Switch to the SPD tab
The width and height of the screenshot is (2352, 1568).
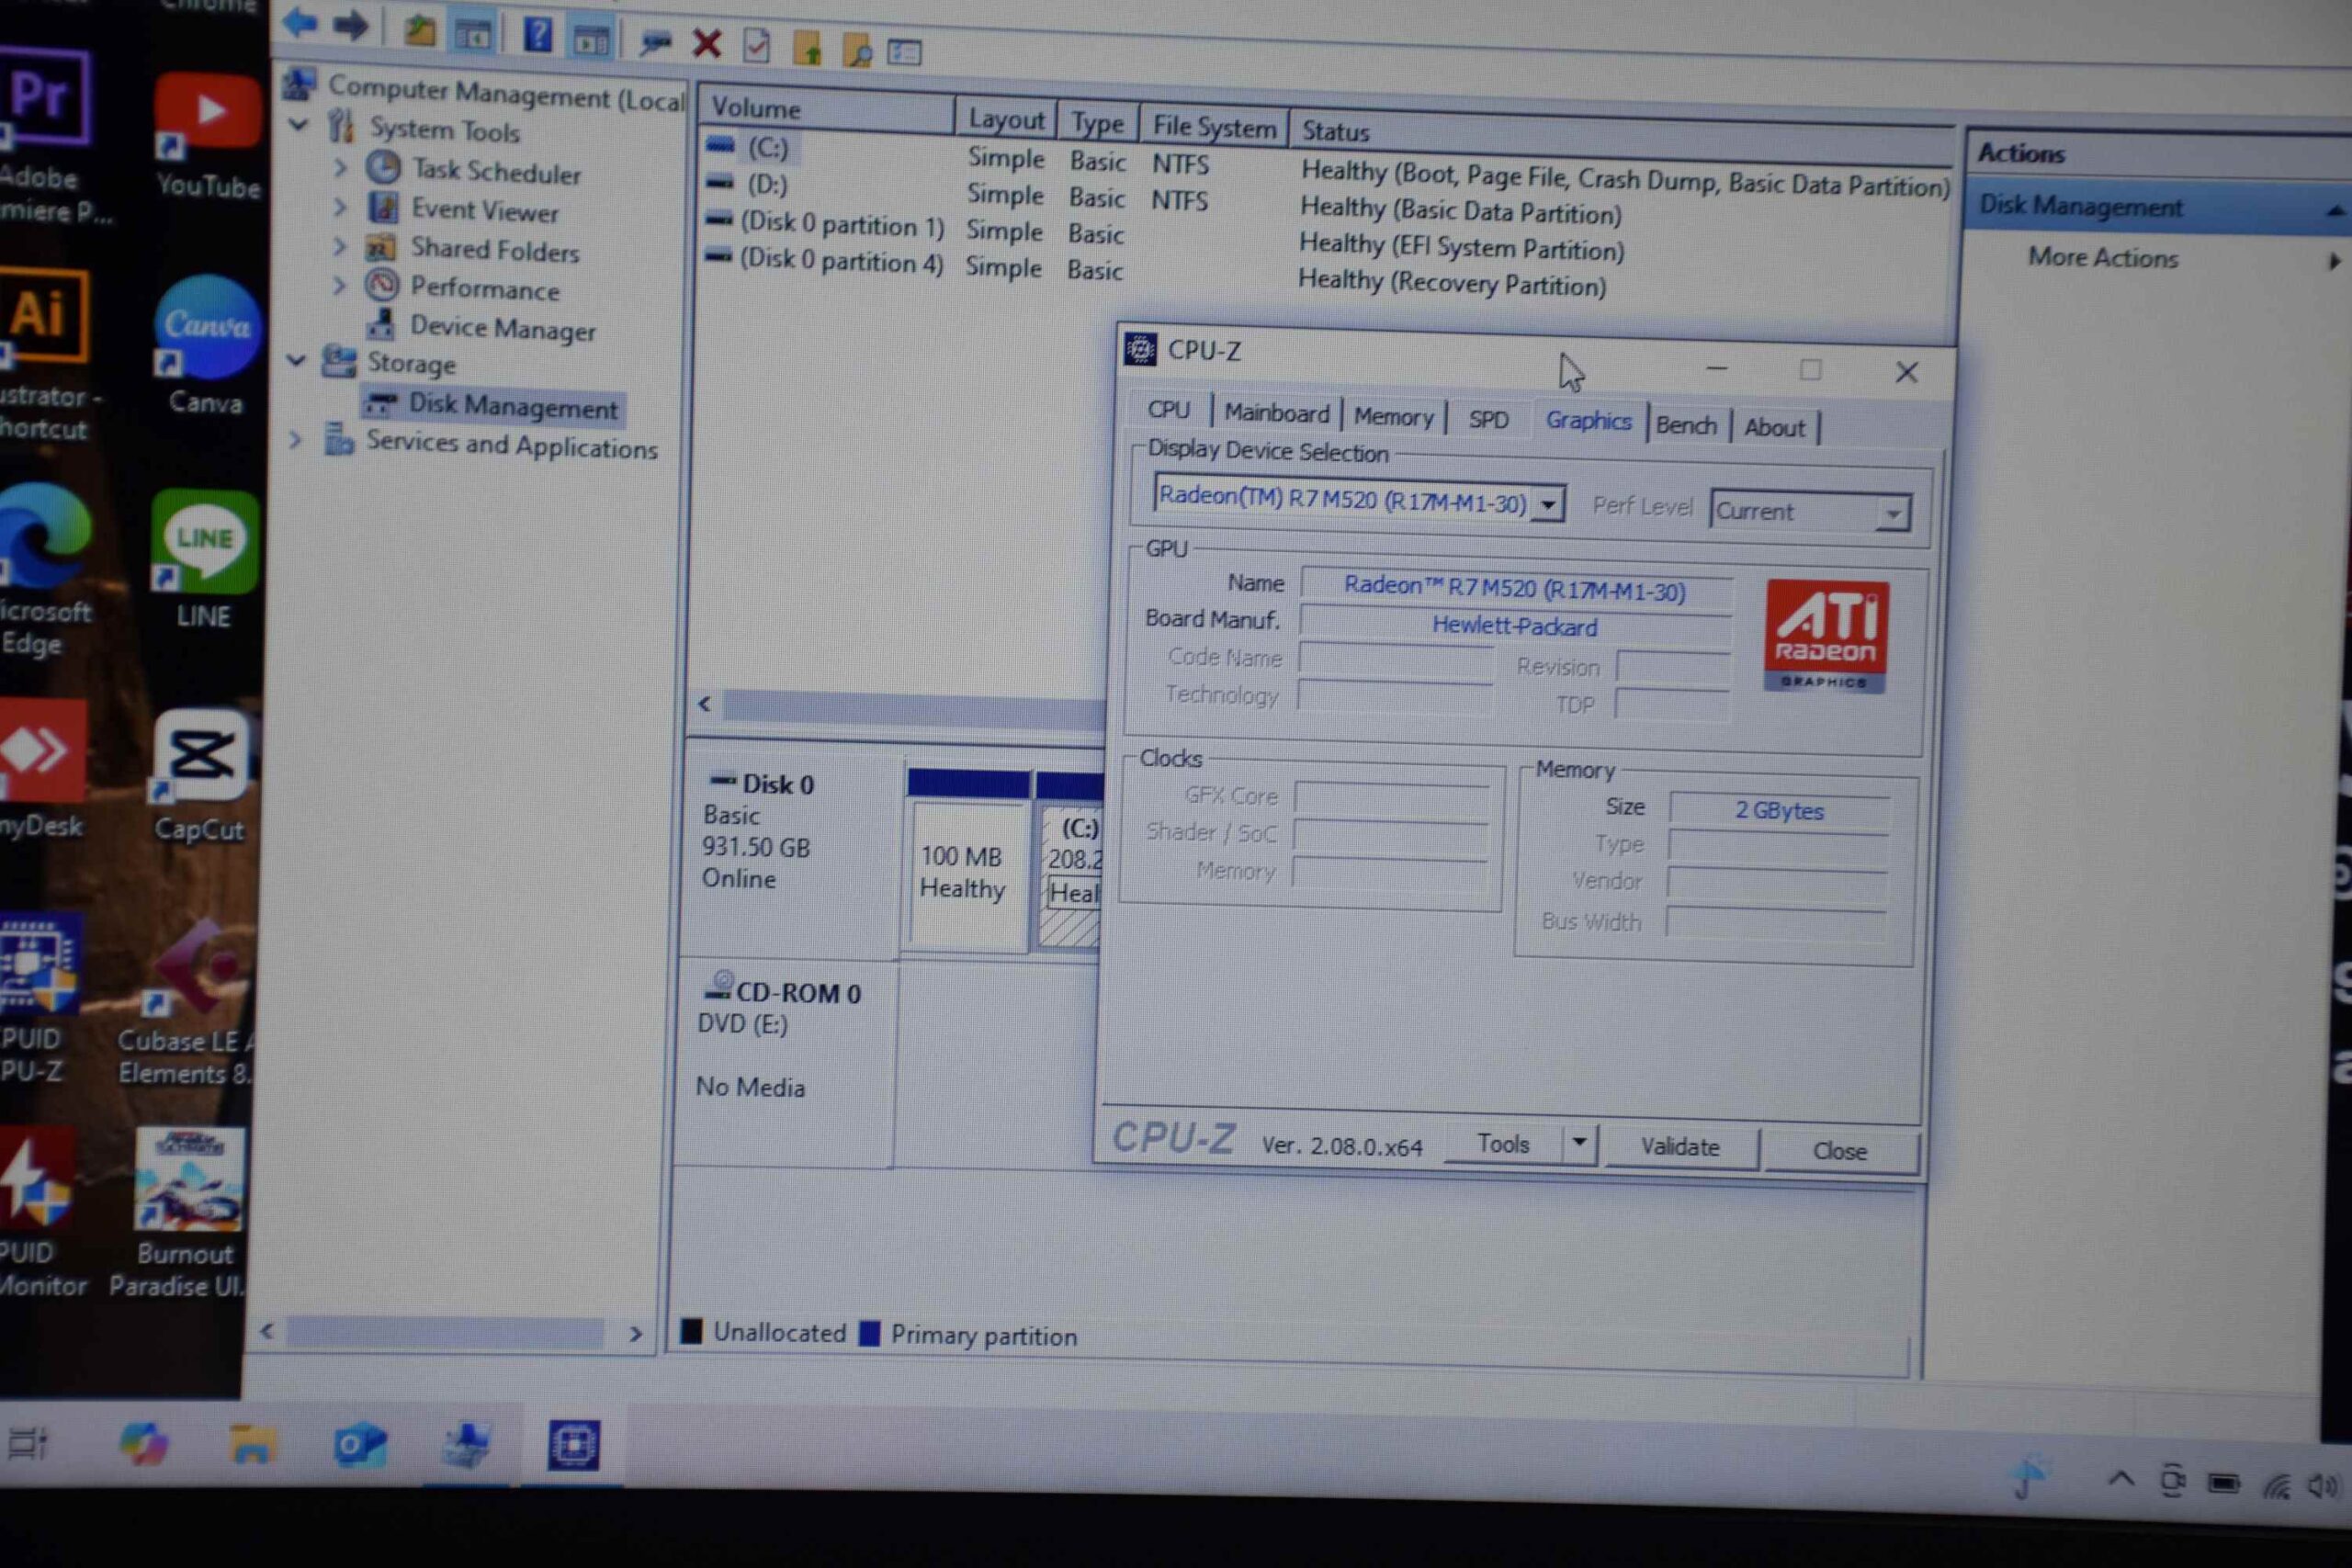click(x=1488, y=419)
